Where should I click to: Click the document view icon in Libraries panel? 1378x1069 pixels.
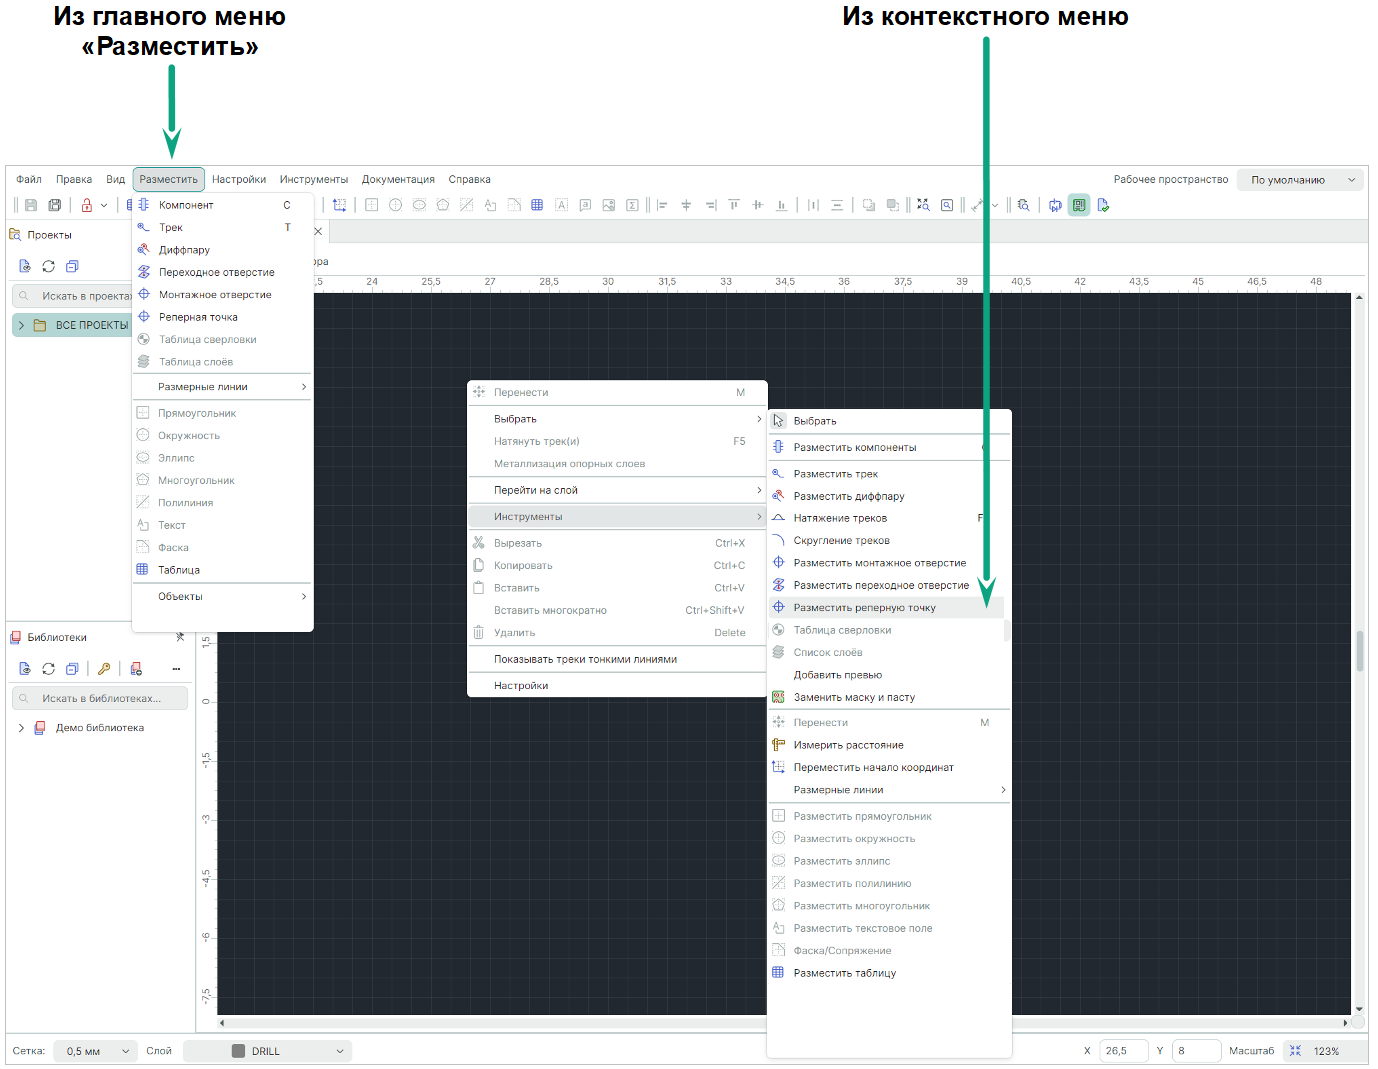(25, 668)
